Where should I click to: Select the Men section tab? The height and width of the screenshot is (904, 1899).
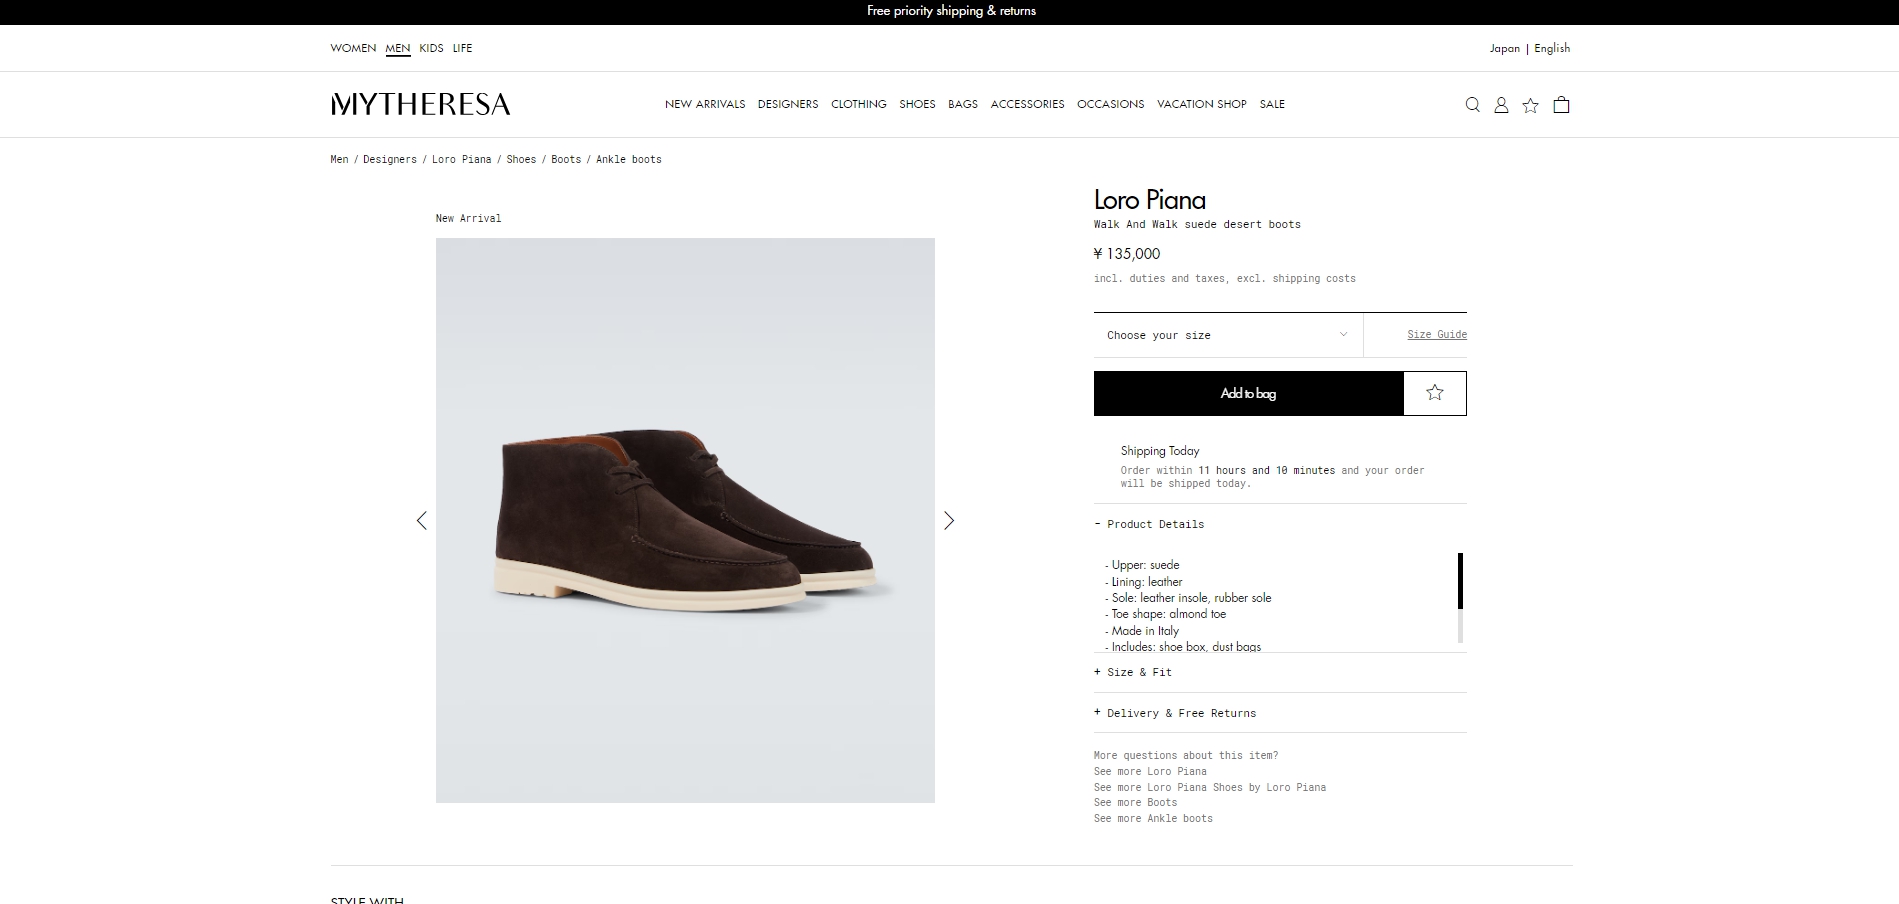pyautogui.click(x=398, y=48)
